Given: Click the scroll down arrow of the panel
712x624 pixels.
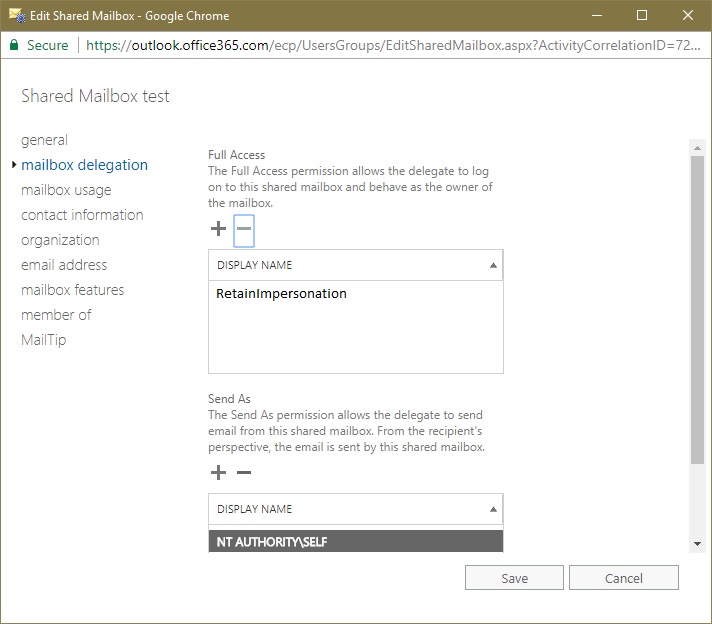Looking at the screenshot, I should point(697,544).
